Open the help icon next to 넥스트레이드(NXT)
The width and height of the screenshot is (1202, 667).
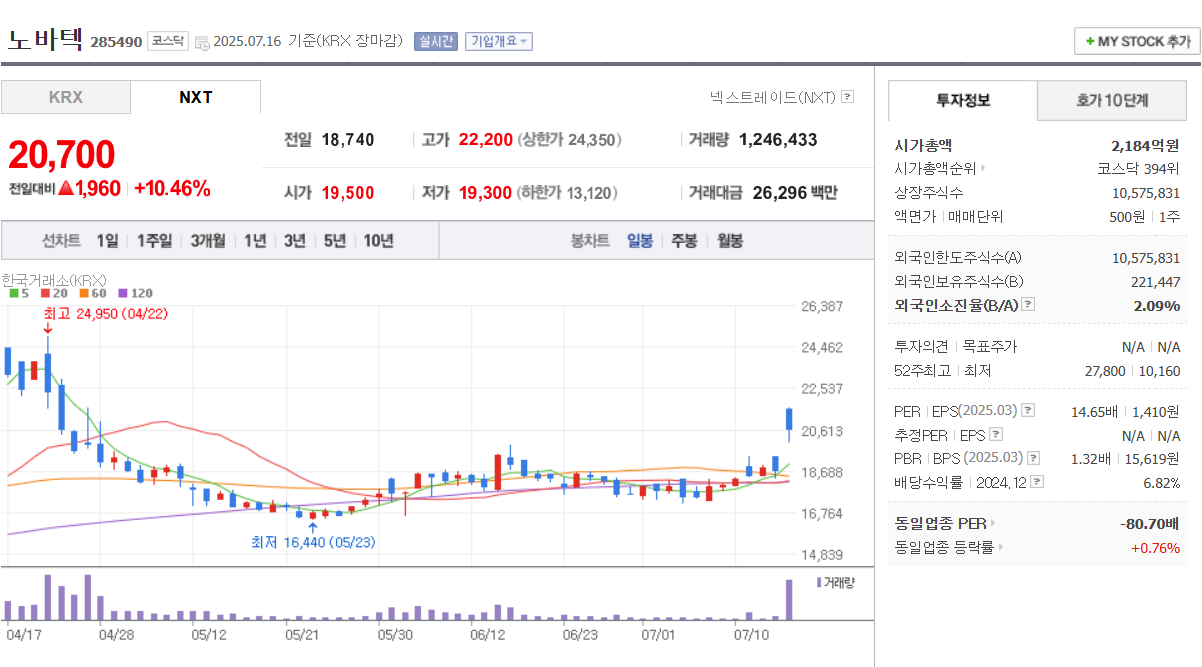coord(847,97)
